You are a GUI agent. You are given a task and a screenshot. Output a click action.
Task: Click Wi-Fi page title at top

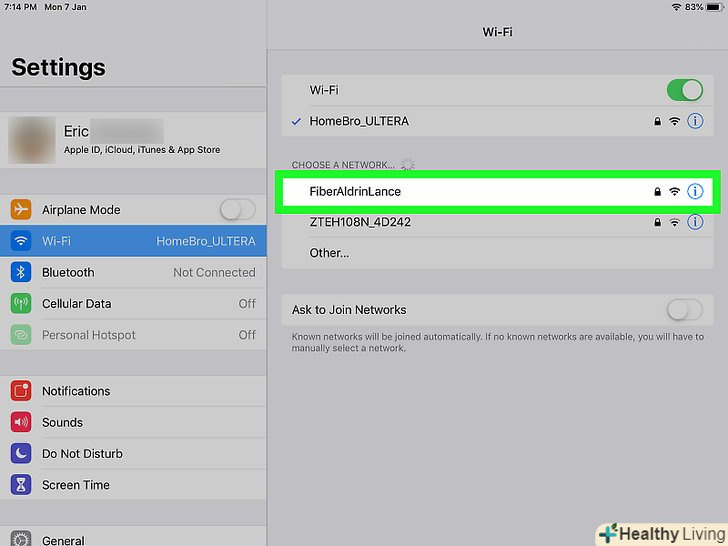497,32
